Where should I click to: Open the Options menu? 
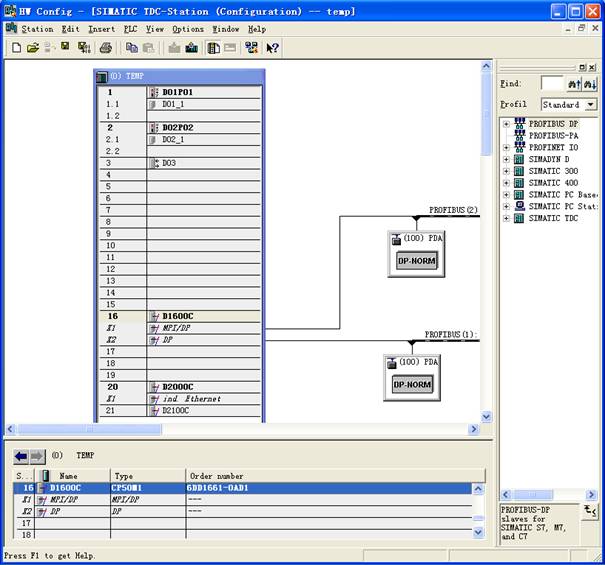[x=188, y=29]
